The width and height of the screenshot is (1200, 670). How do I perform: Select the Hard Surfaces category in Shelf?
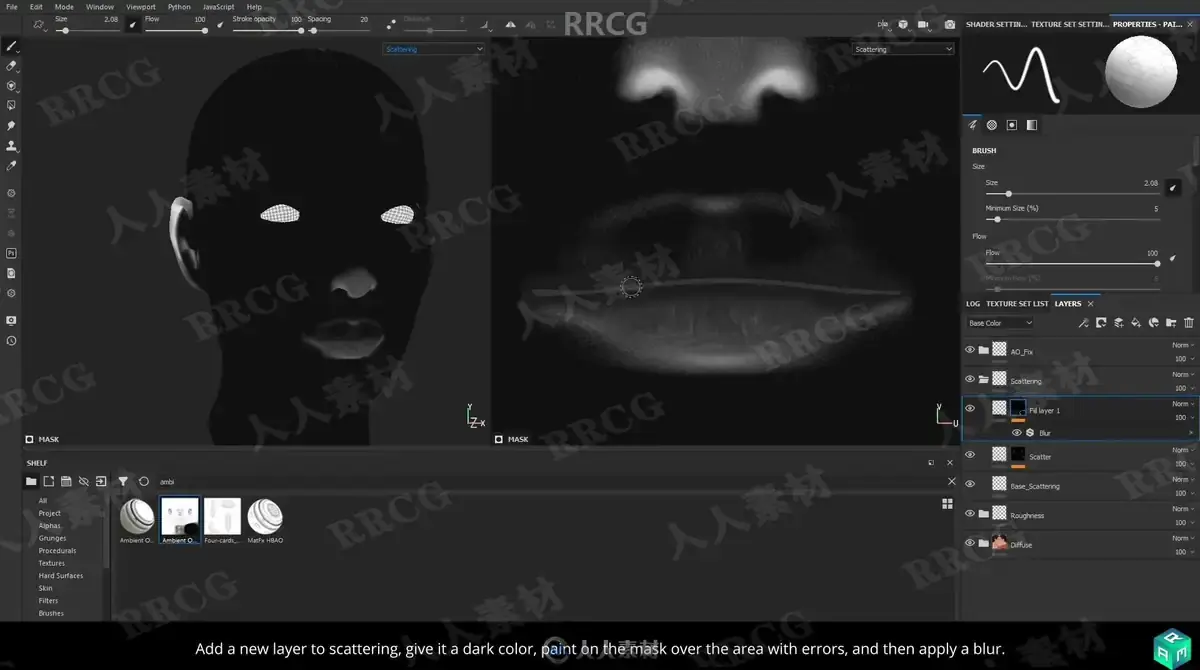61,576
